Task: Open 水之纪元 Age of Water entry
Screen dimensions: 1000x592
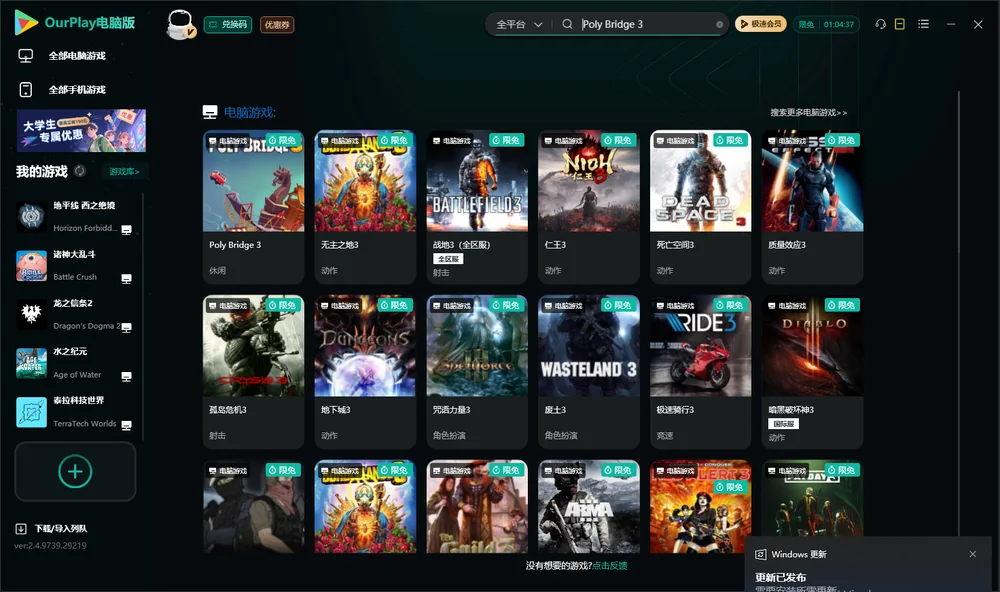Action: (74, 363)
